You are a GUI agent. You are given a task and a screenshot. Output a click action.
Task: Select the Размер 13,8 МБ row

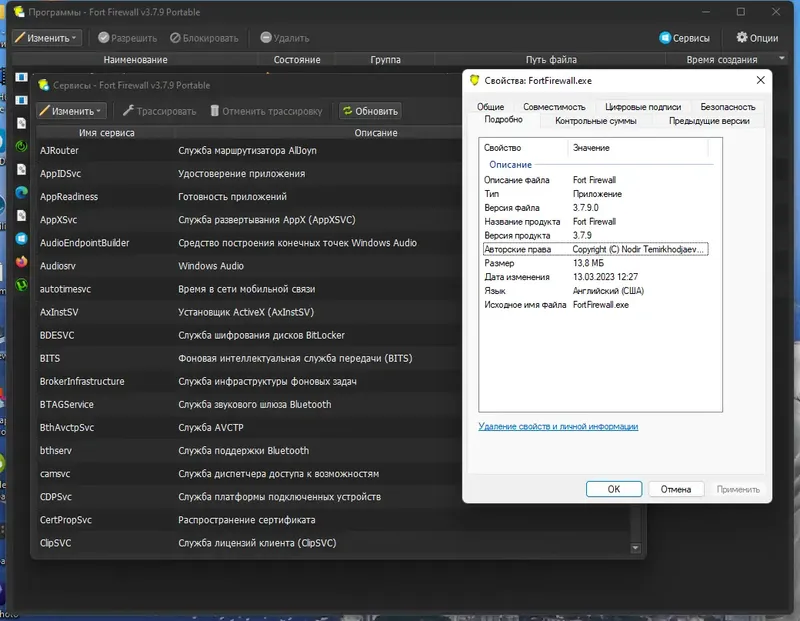[x=595, y=263]
